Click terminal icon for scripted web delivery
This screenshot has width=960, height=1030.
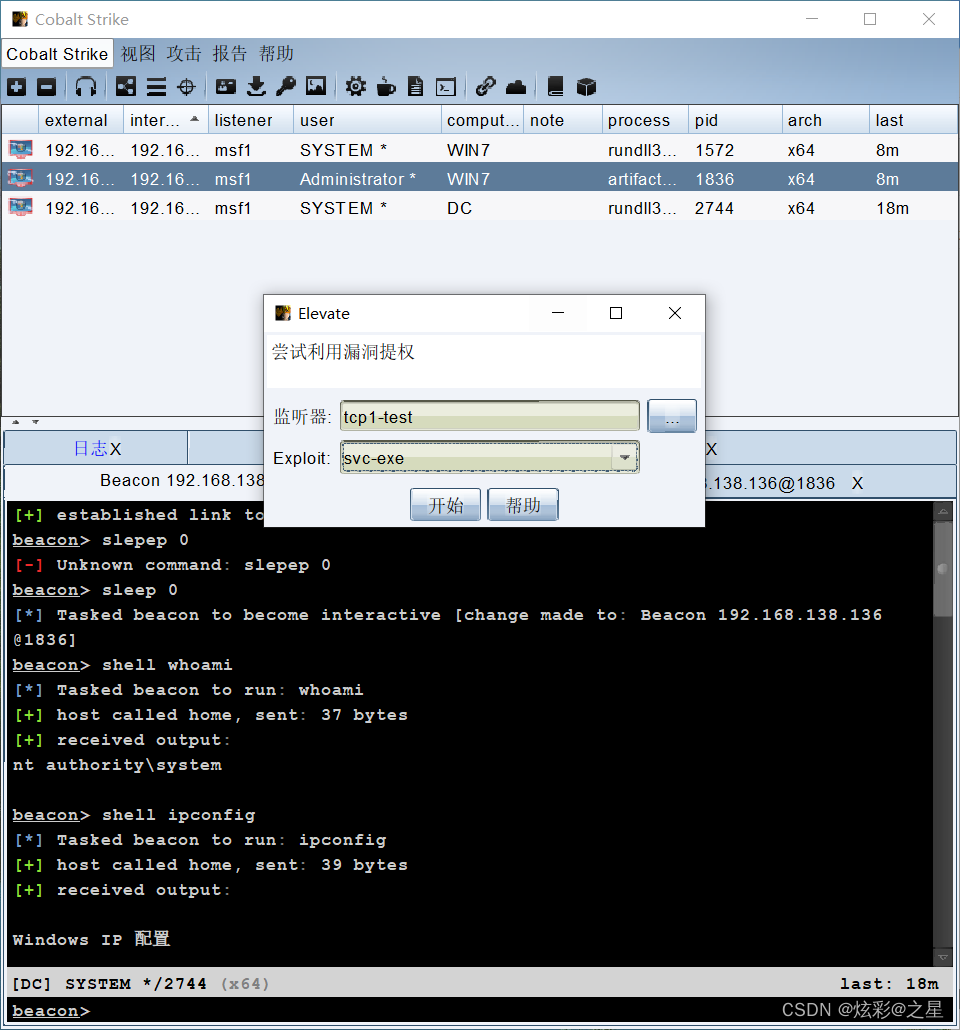click(x=446, y=87)
